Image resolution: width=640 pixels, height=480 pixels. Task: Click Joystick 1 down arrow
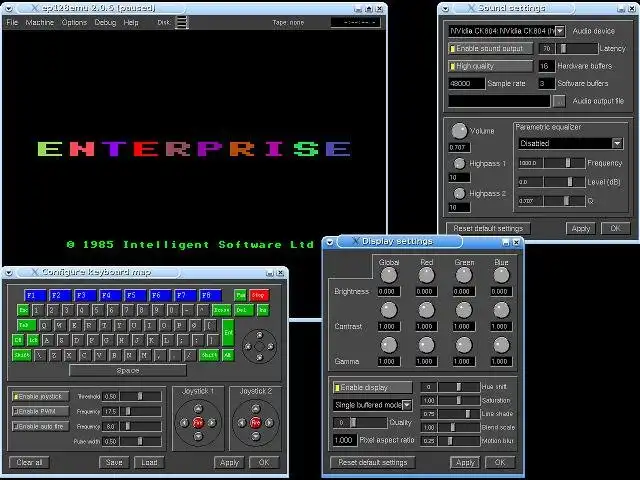[x=198, y=436]
